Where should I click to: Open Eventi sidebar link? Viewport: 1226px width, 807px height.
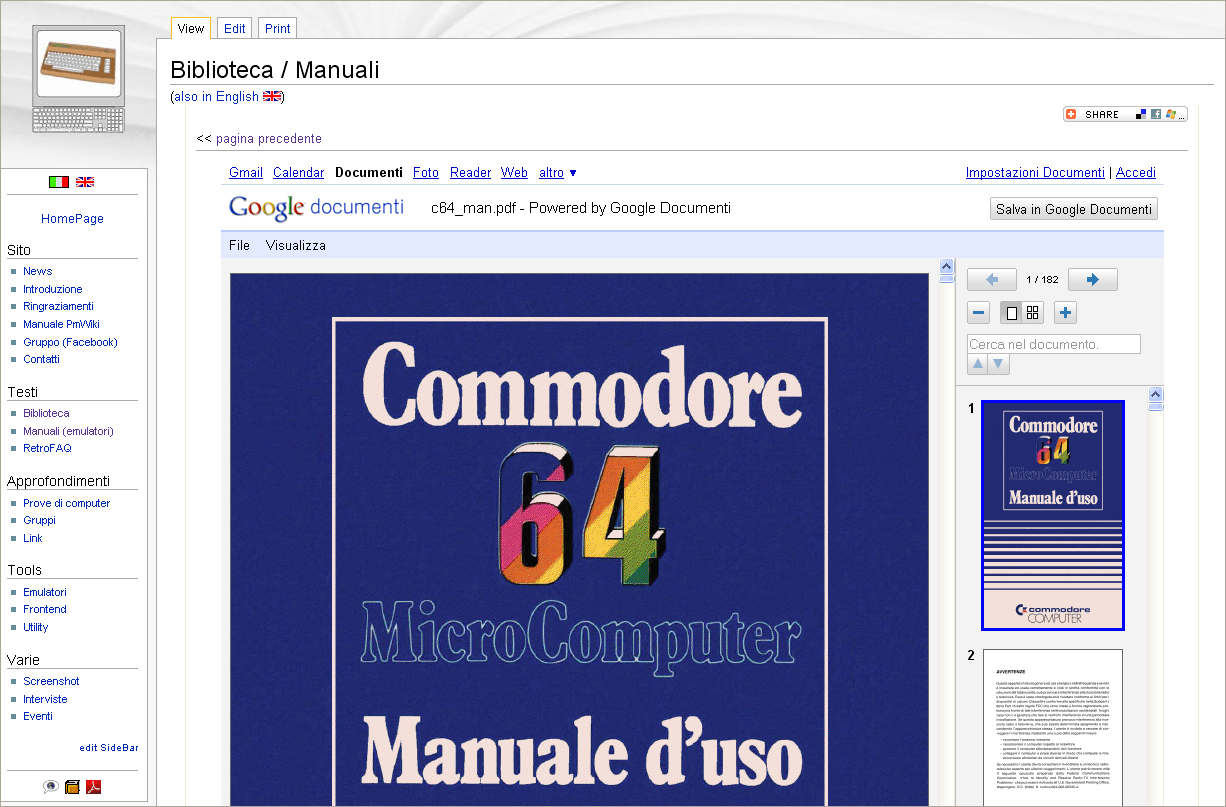tap(38, 716)
